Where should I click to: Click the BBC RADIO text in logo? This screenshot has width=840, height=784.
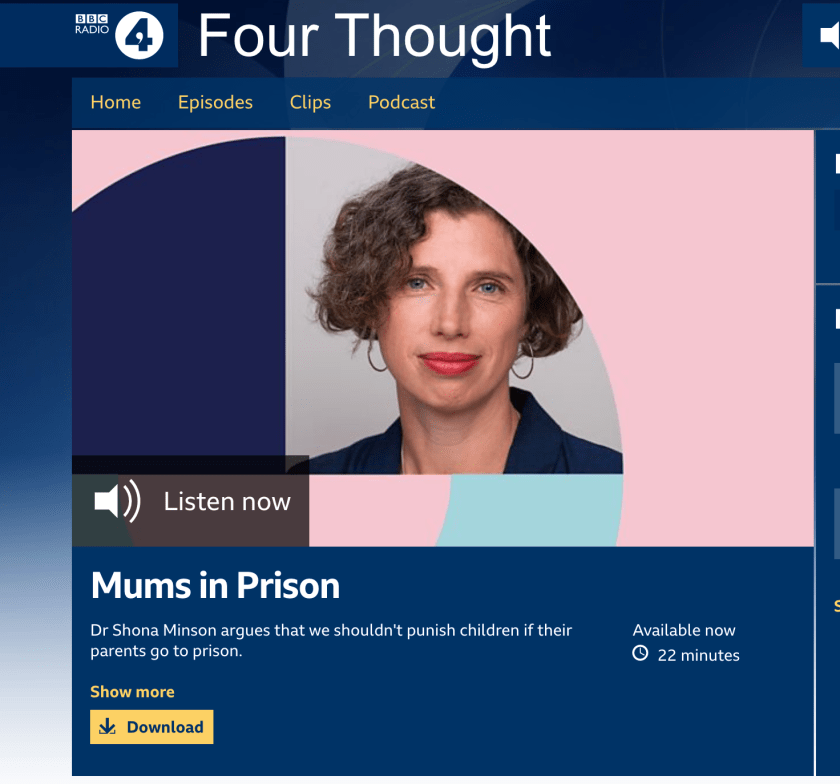(92, 24)
